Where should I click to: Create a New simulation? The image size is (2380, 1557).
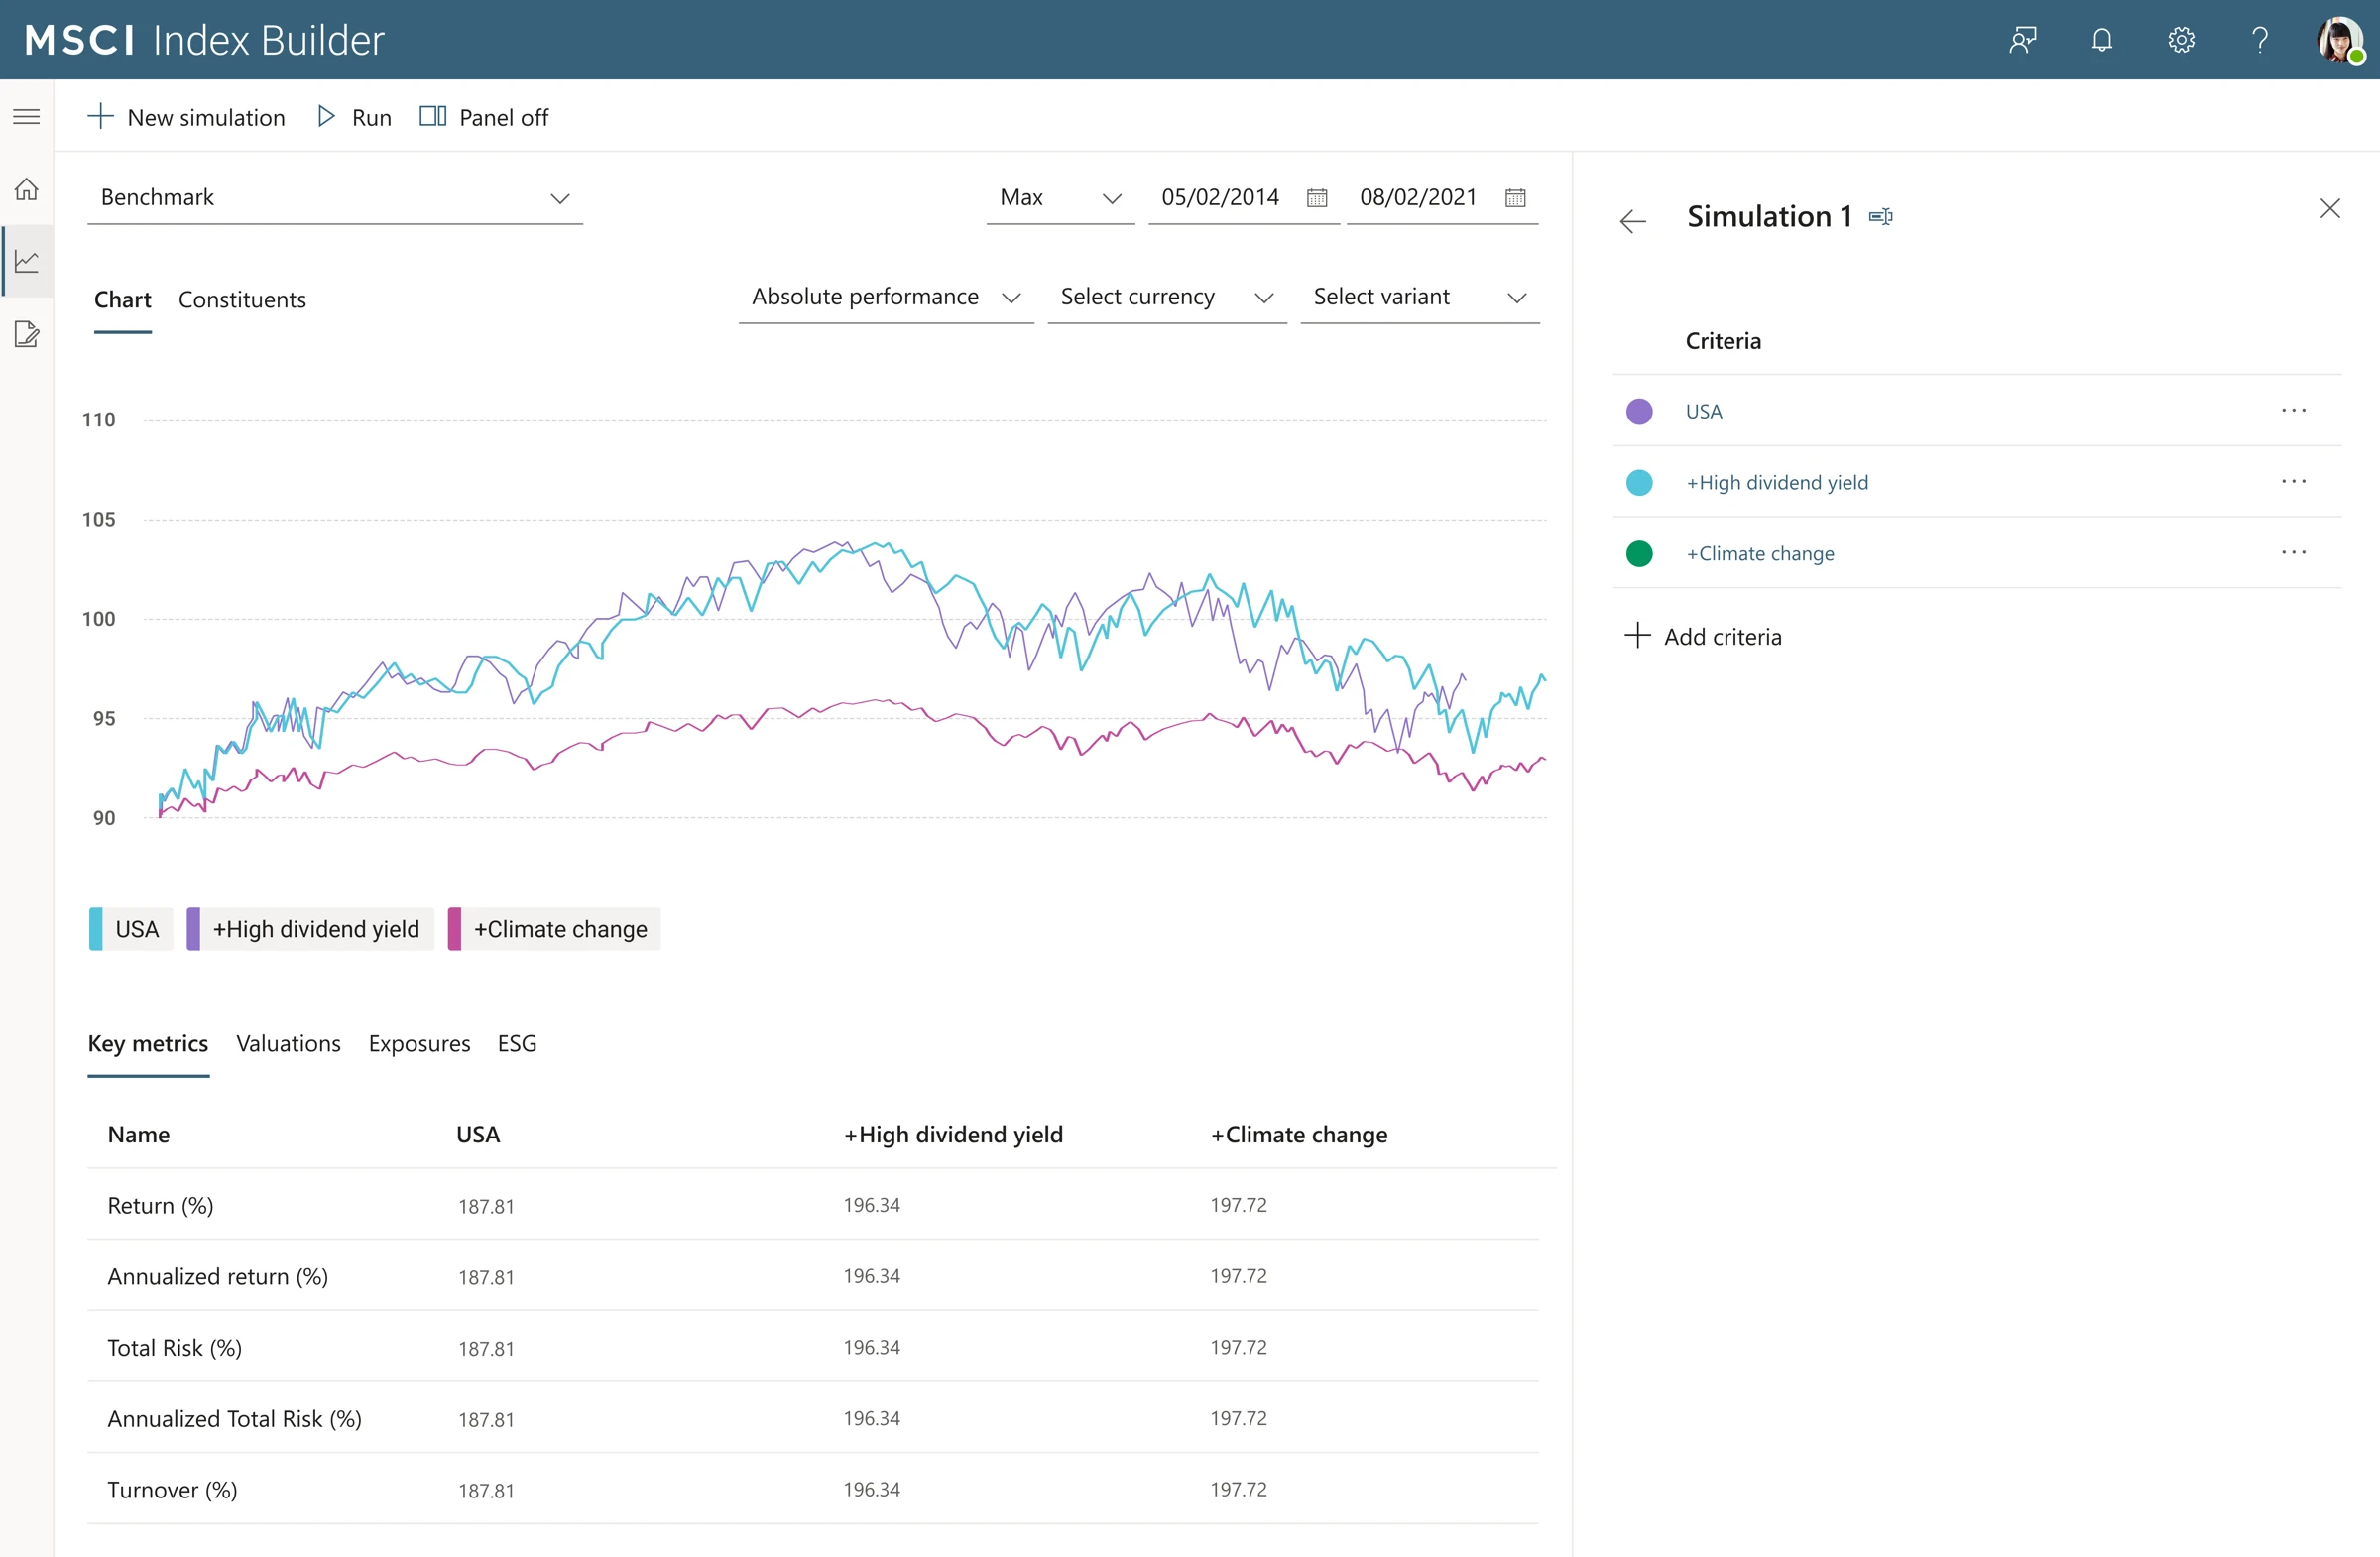point(186,117)
